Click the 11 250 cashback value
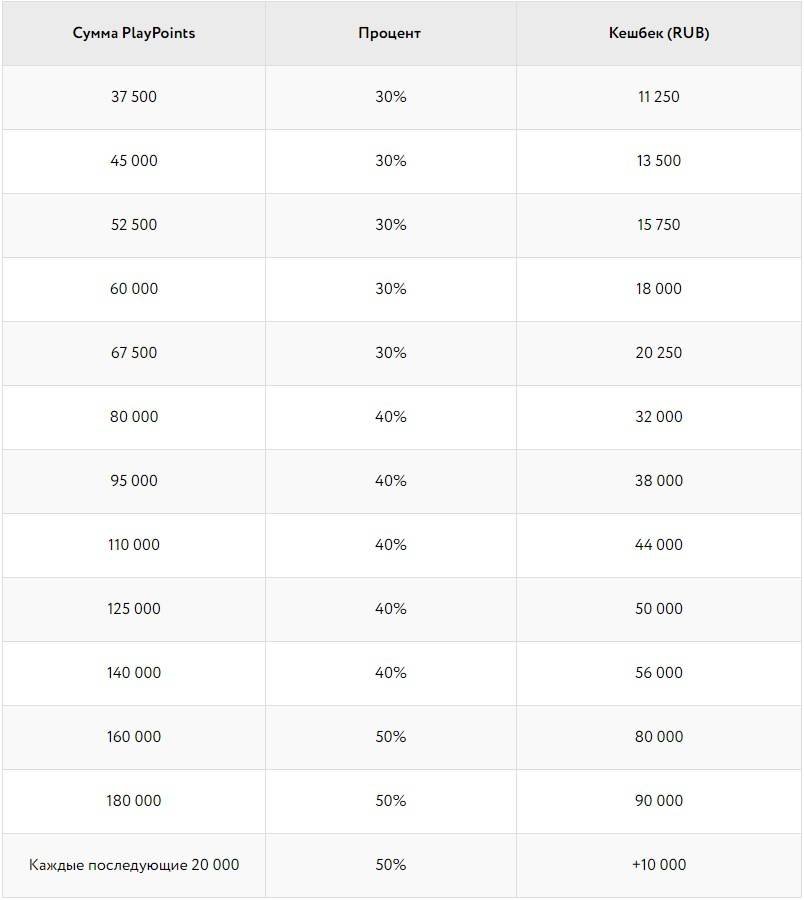The width and height of the screenshot is (804, 900). pyautogui.click(x=659, y=97)
